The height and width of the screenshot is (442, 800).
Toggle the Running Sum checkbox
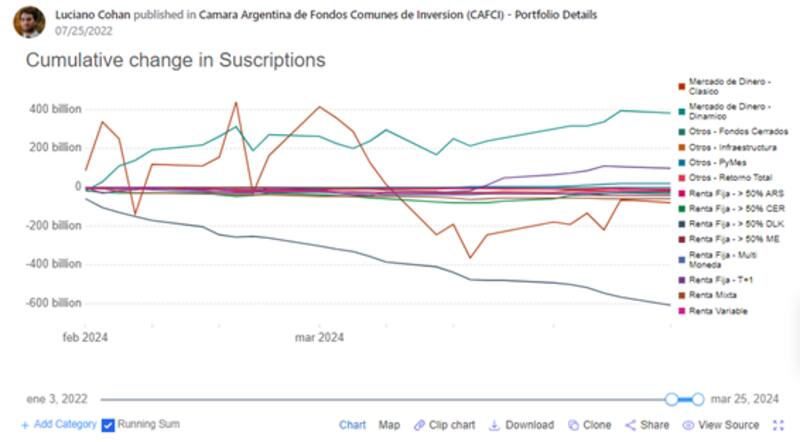click(108, 425)
